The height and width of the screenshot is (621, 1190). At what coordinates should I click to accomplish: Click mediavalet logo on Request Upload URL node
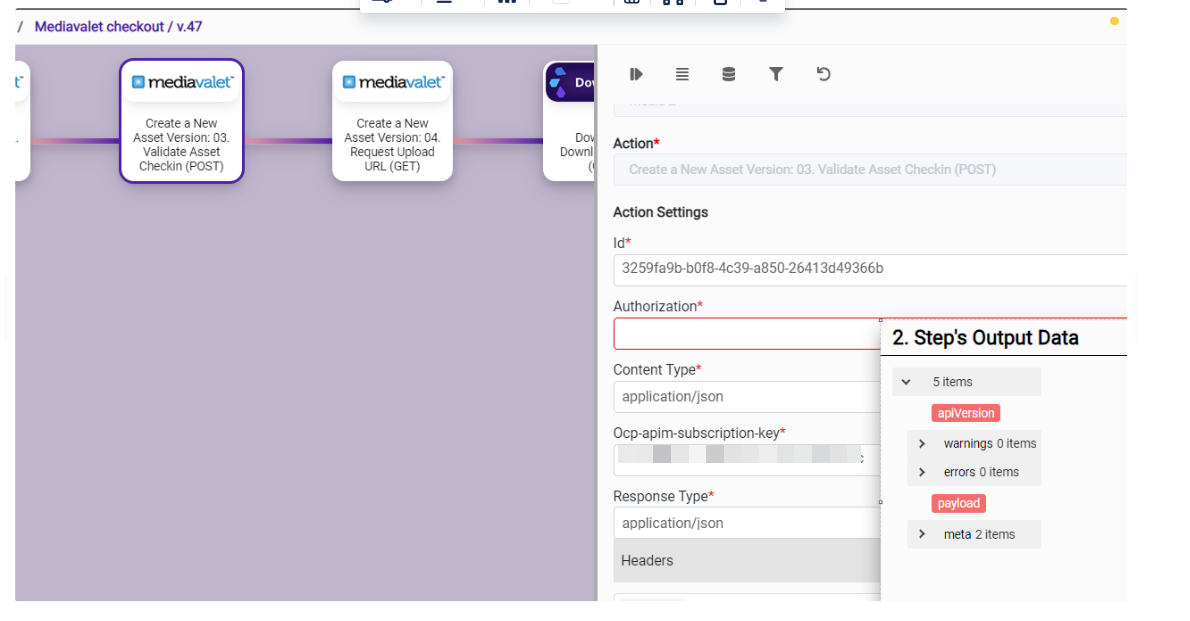click(393, 83)
